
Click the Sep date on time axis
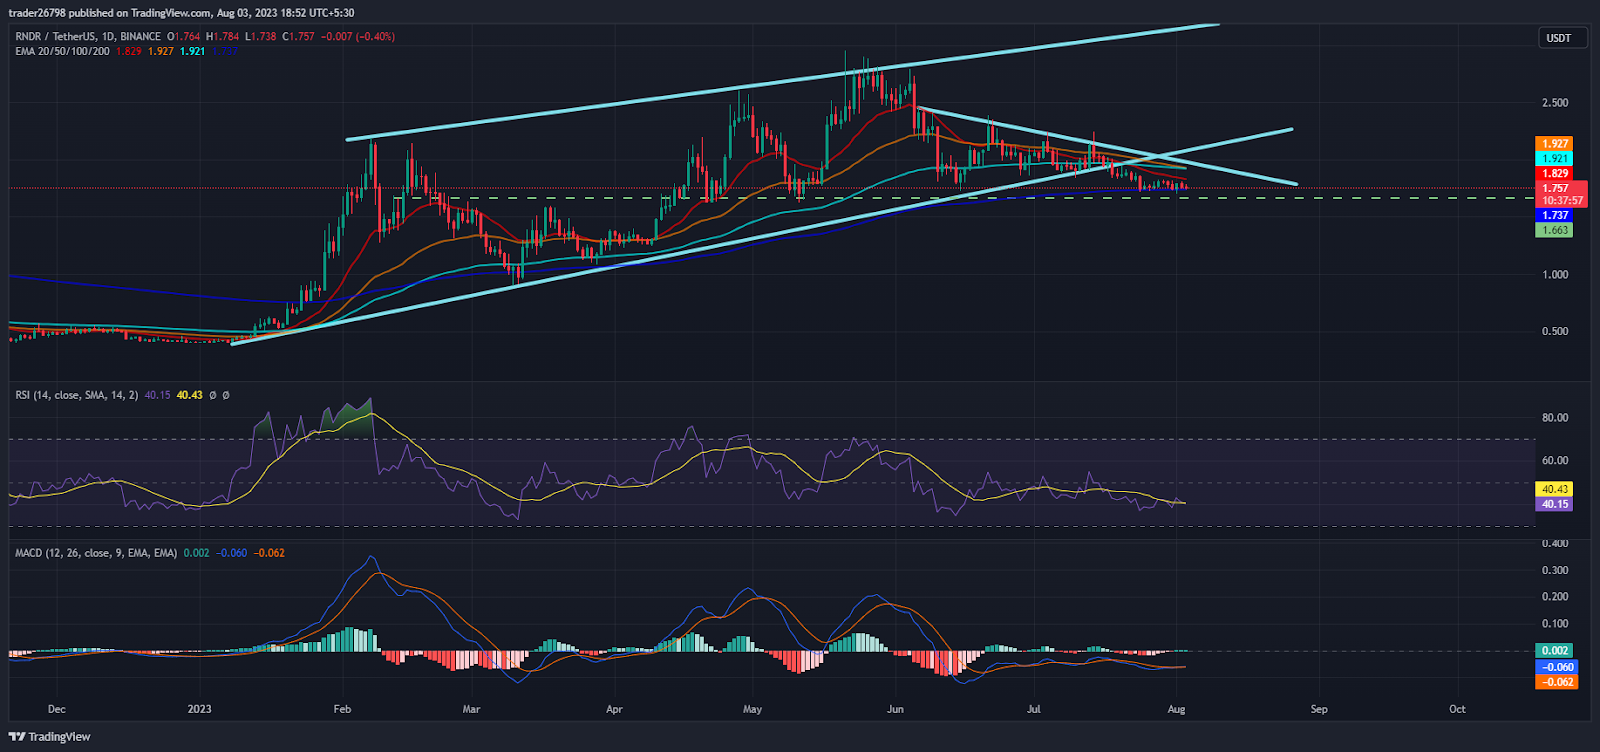pos(1319,709)
